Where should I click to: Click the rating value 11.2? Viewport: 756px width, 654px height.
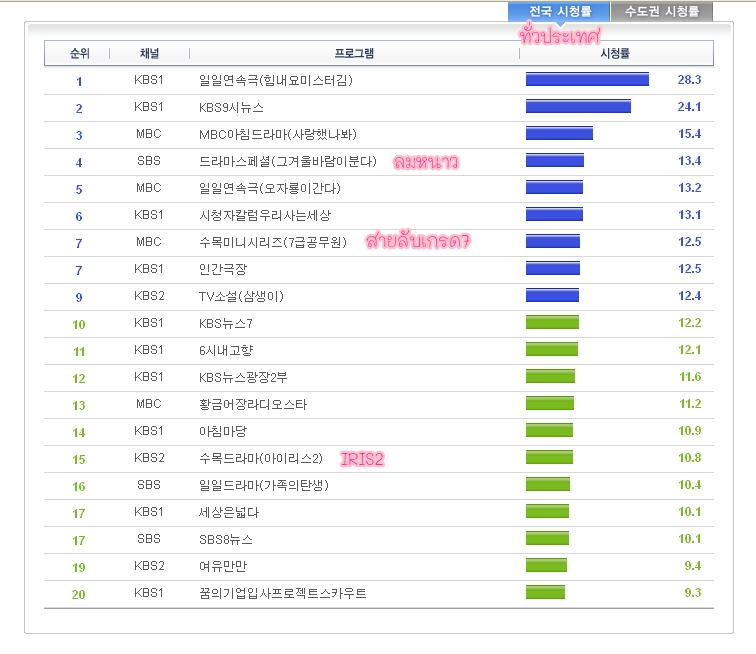point(690,404)
